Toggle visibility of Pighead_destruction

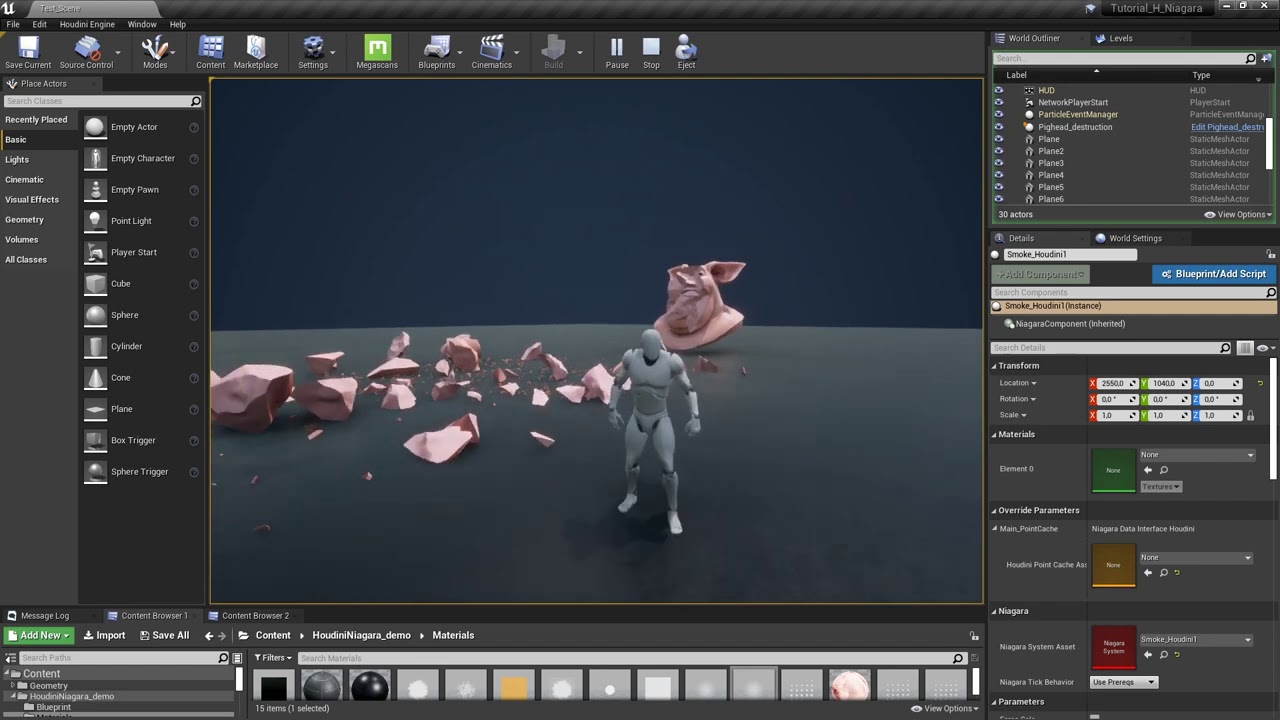coord(998,127)
